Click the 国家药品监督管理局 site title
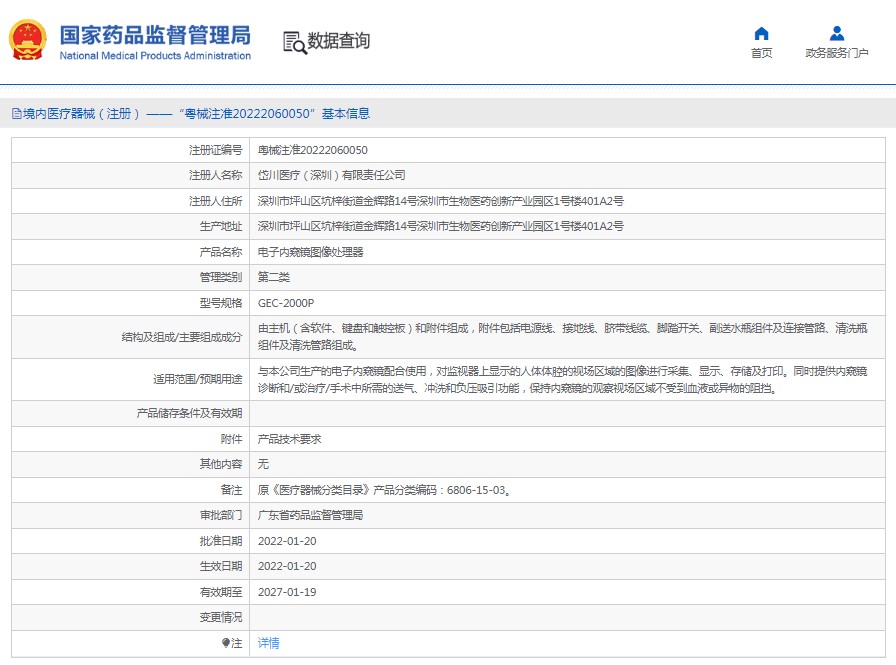 coord(155,34)
